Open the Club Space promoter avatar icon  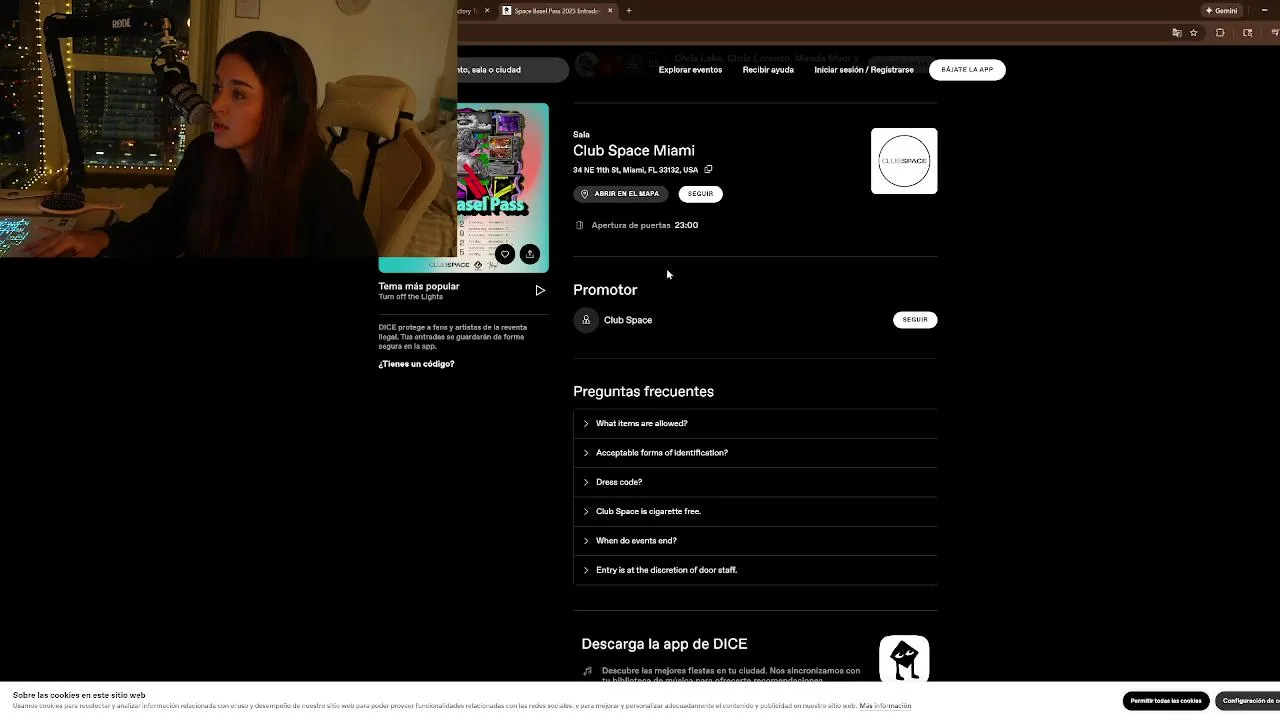coord(586,320)
